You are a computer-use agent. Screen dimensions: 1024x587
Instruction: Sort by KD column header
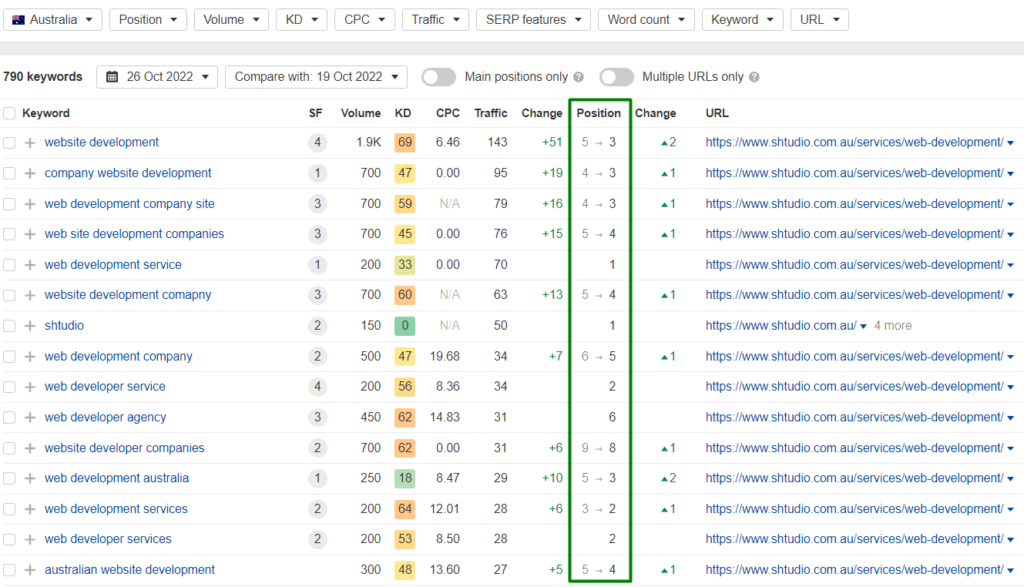403,113
